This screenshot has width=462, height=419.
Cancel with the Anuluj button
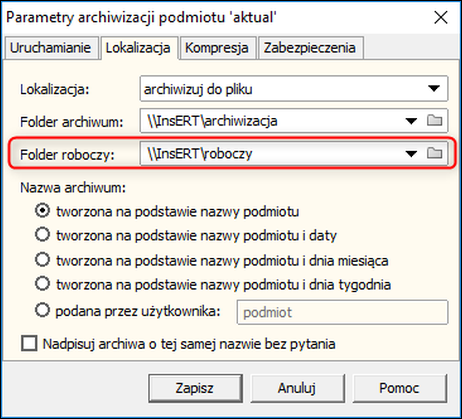click(x=297, y=388)
